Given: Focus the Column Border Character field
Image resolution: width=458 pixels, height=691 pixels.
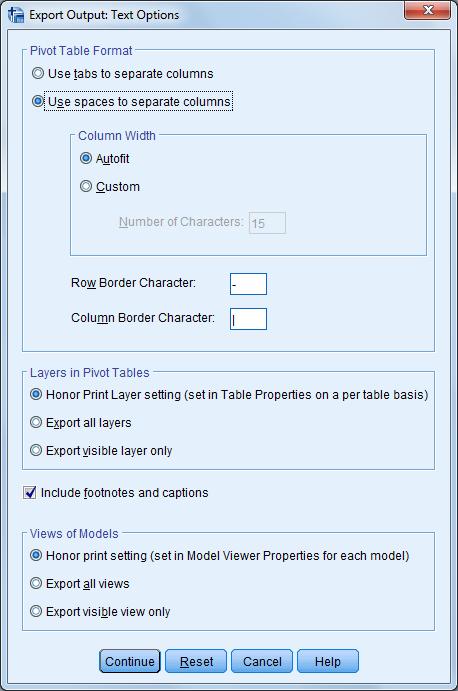Looking at the screenshot, I should pos(249,319).
